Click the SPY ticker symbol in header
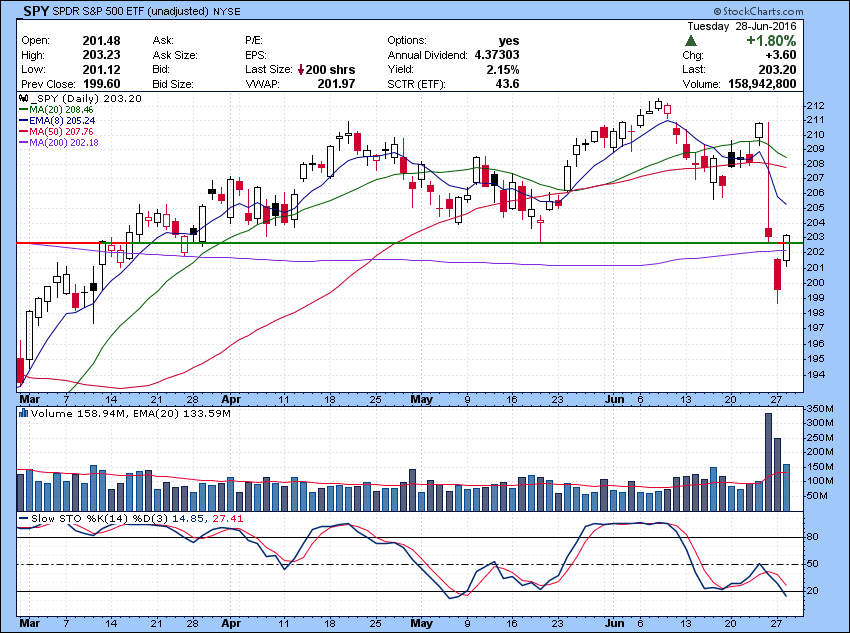 tap(36, 10)
